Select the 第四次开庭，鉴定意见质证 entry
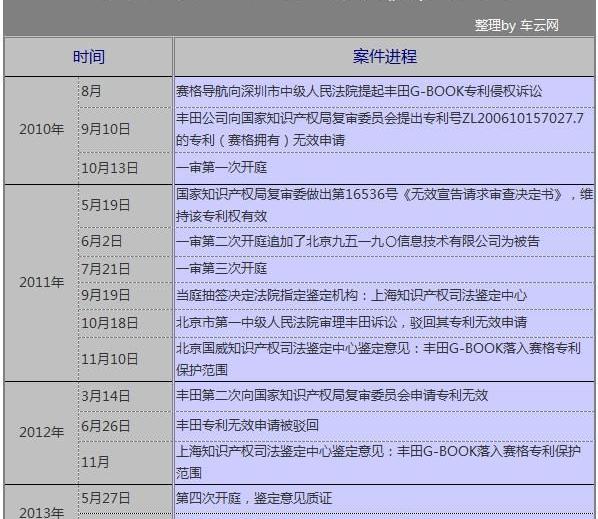The width and height of the screenshot is (598, 519). pyautogui.click(x=384, y=499)
